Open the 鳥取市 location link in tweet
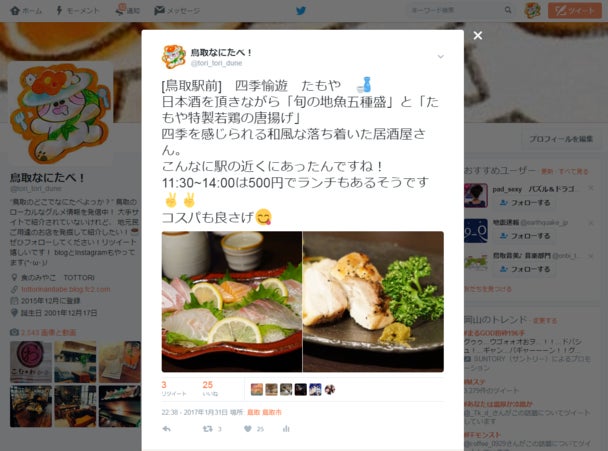Viewport: 608px width, 451px height. pos(272,412)
